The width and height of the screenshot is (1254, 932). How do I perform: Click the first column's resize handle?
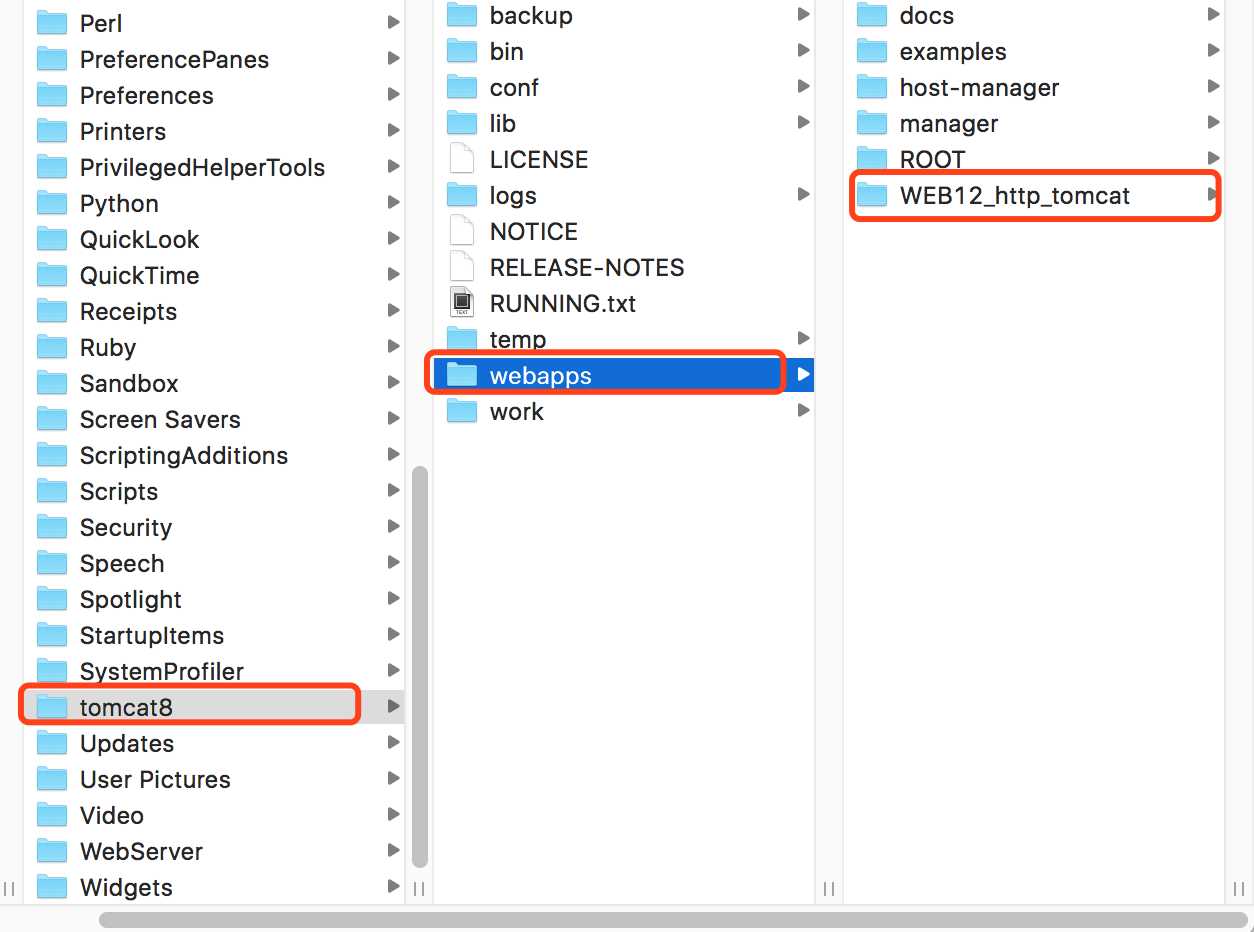[9, 888]
